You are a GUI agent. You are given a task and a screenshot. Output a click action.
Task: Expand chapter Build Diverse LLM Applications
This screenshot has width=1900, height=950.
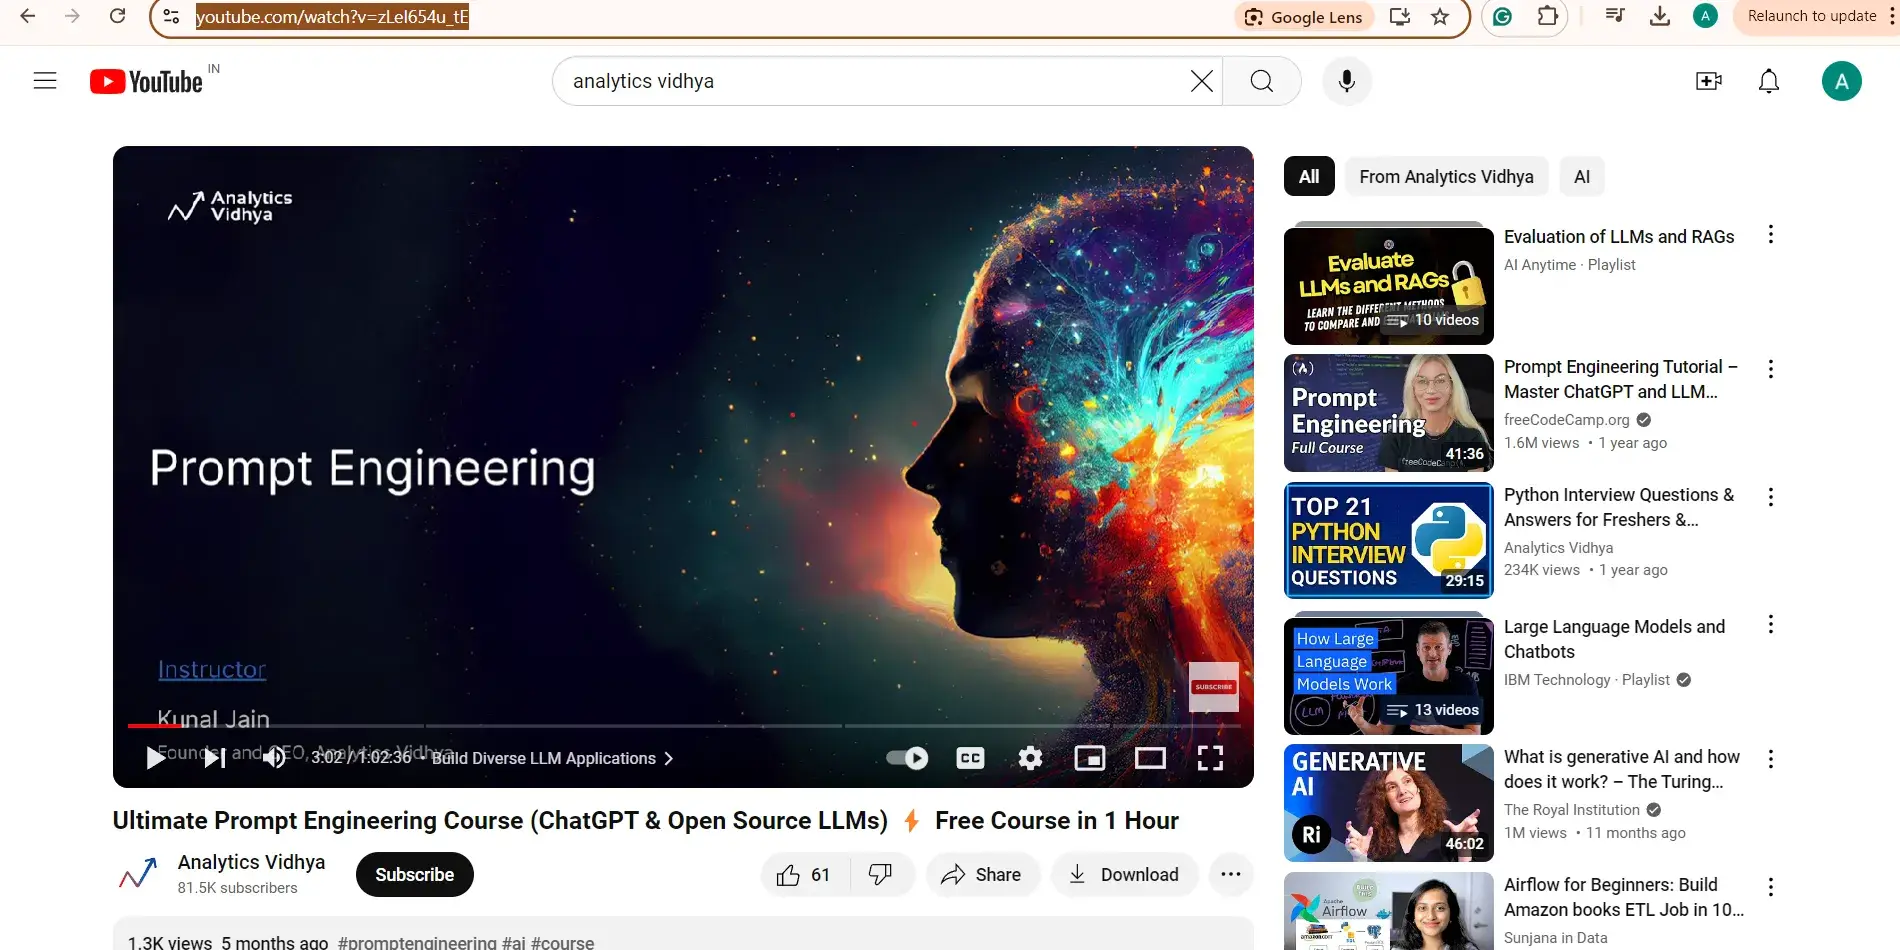coord(553,758)
